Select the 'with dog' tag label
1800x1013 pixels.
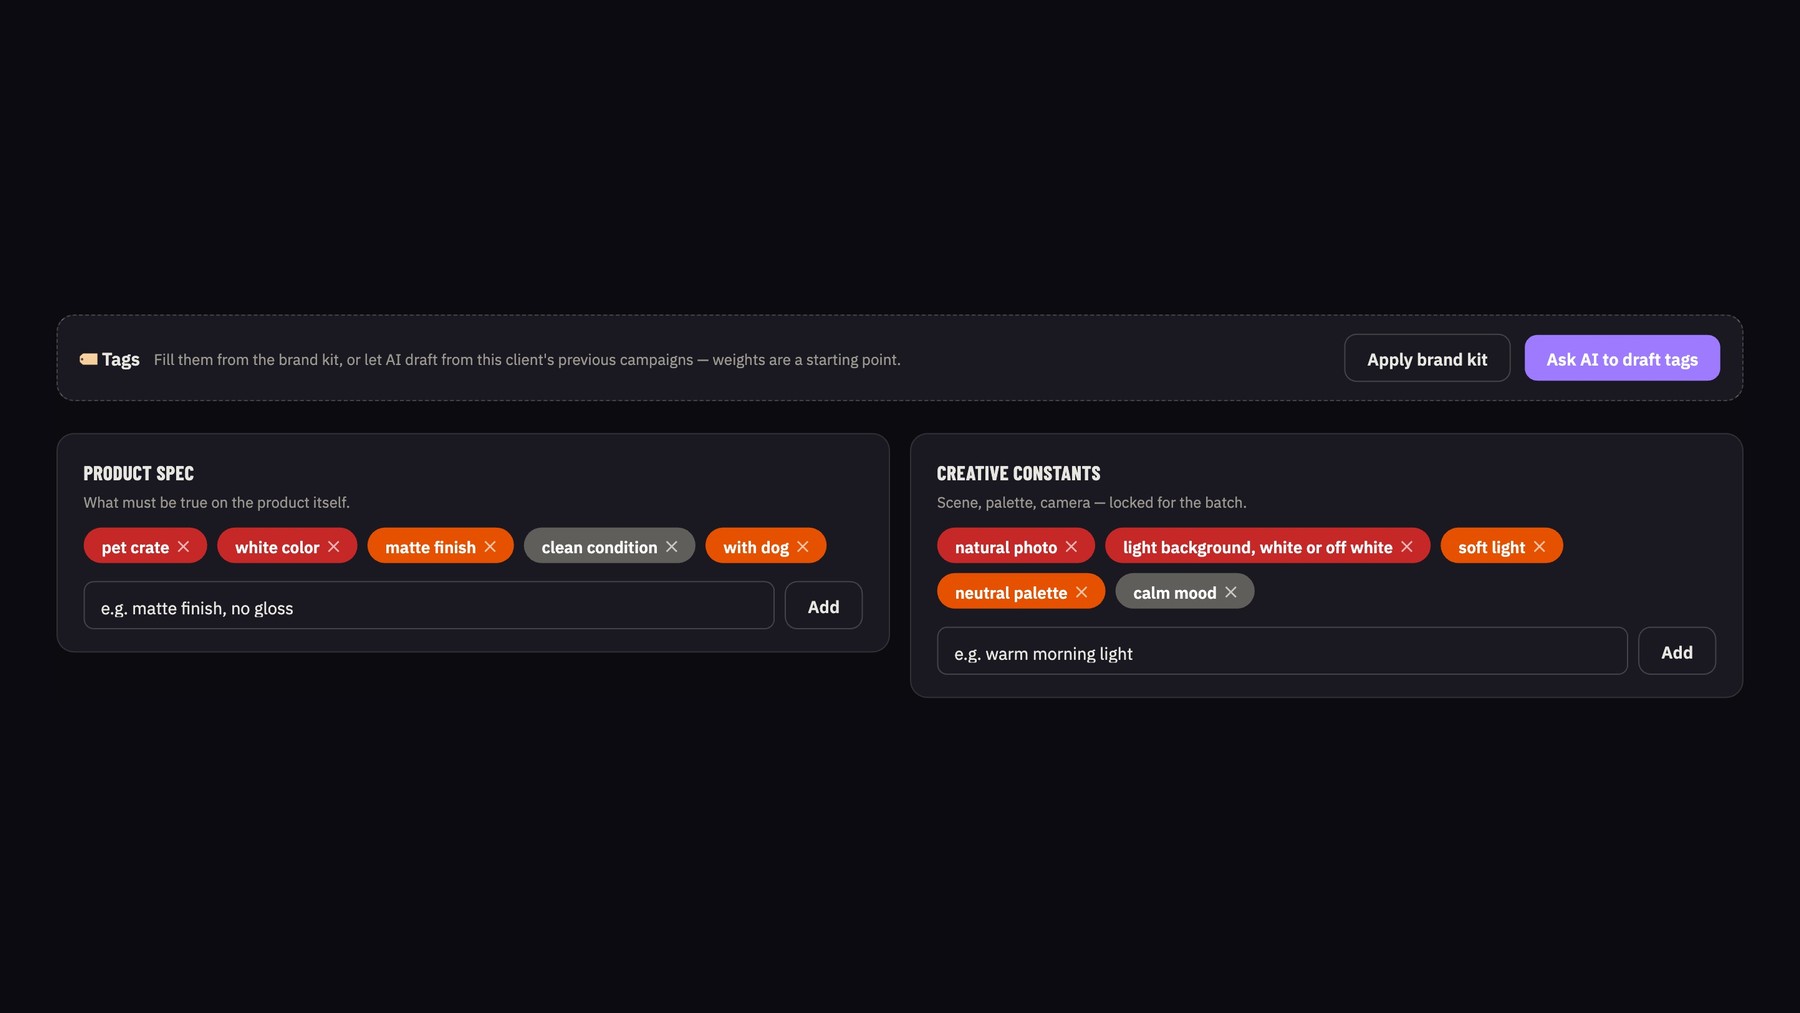(x=756, y=547)
